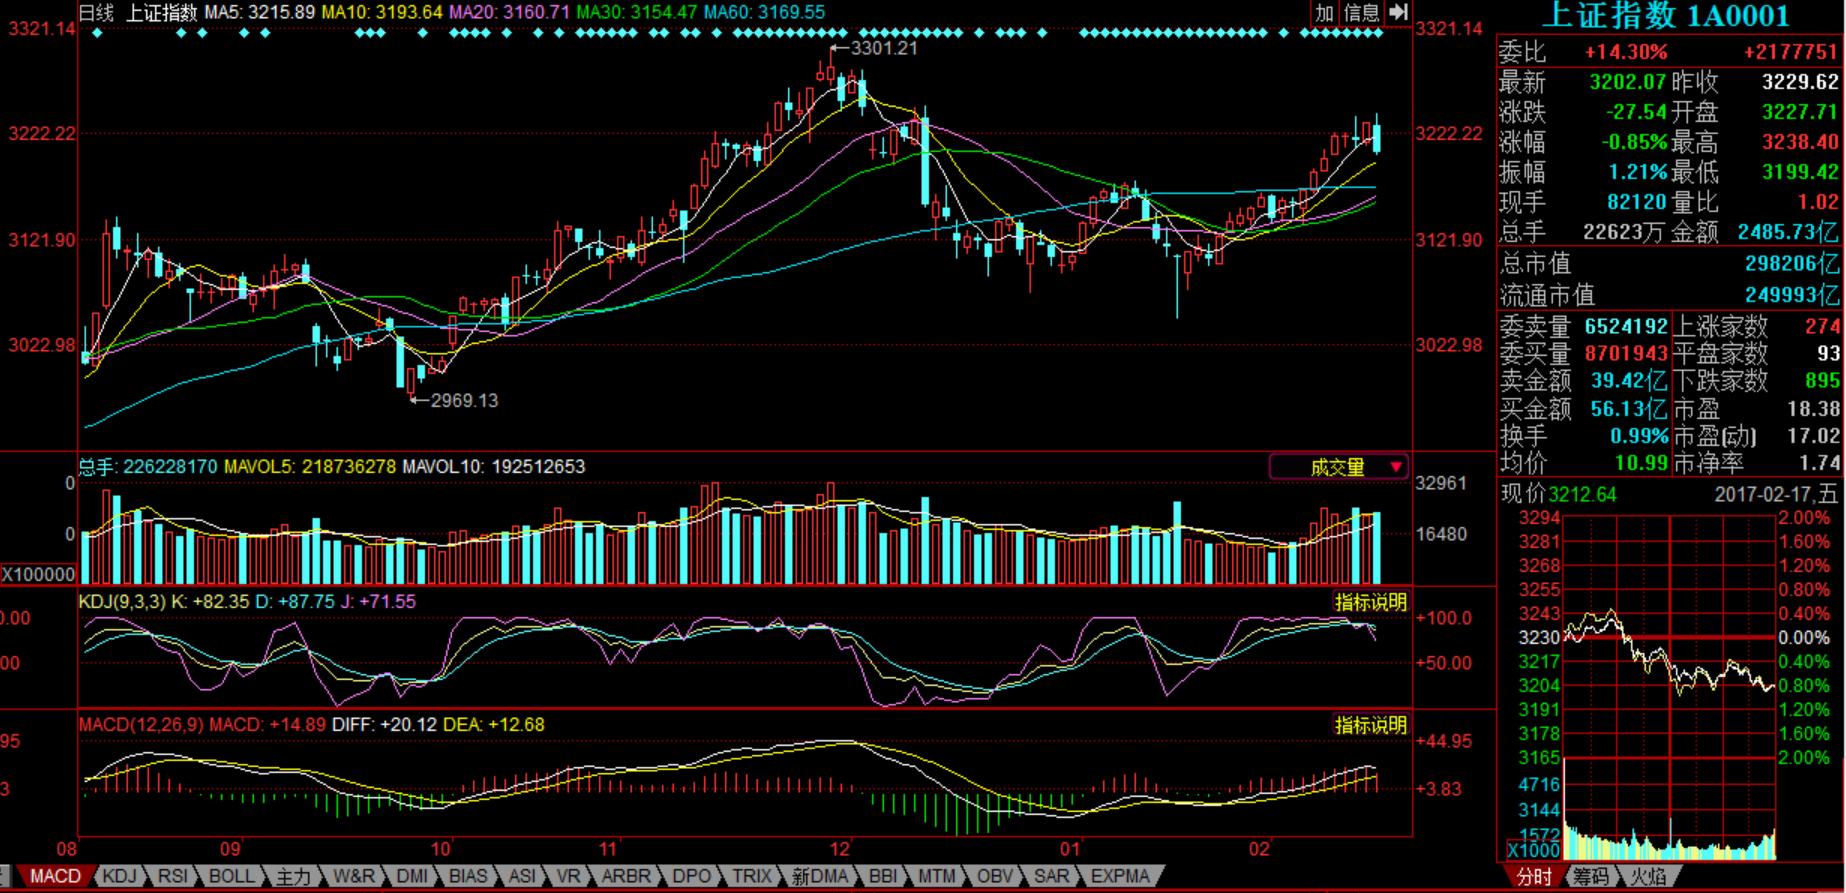Select the BOLL indicator tab
The height and width of the screenshot is (893, 1846).
231,876
